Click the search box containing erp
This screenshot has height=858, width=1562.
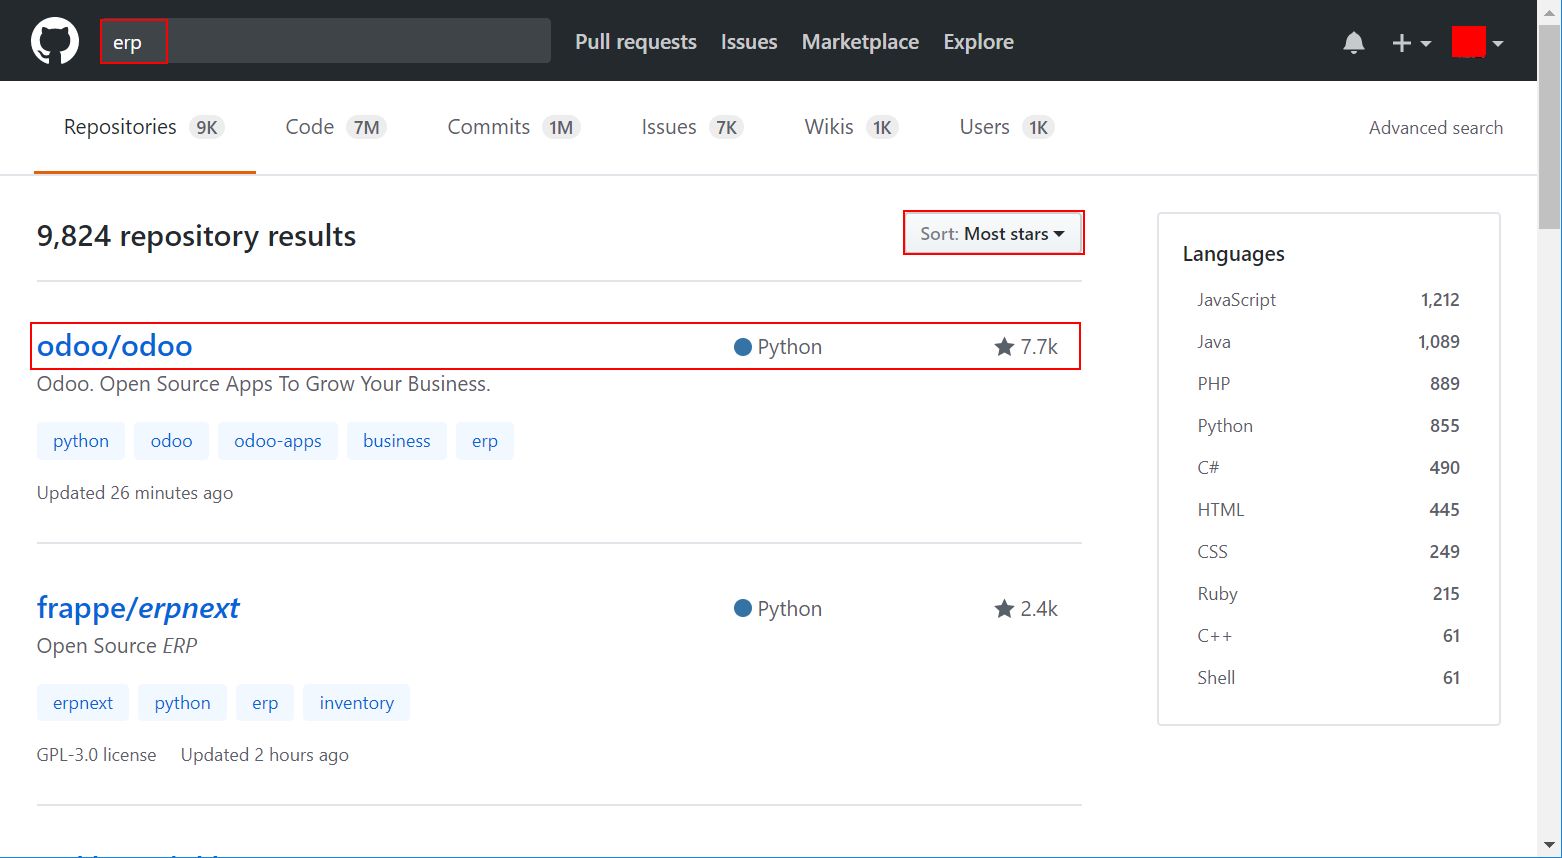click(325, 42)
